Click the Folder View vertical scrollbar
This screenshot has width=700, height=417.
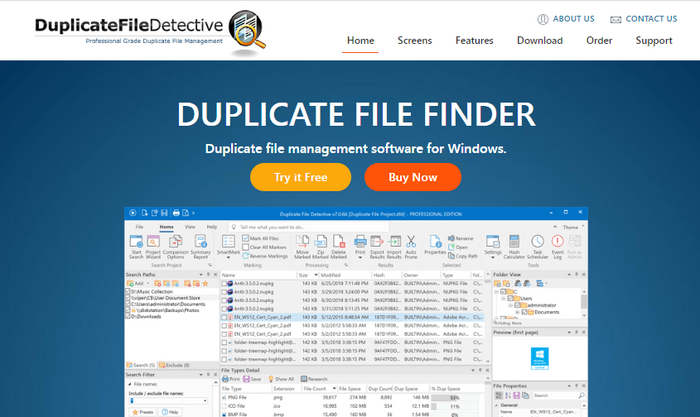click(584, 303)
